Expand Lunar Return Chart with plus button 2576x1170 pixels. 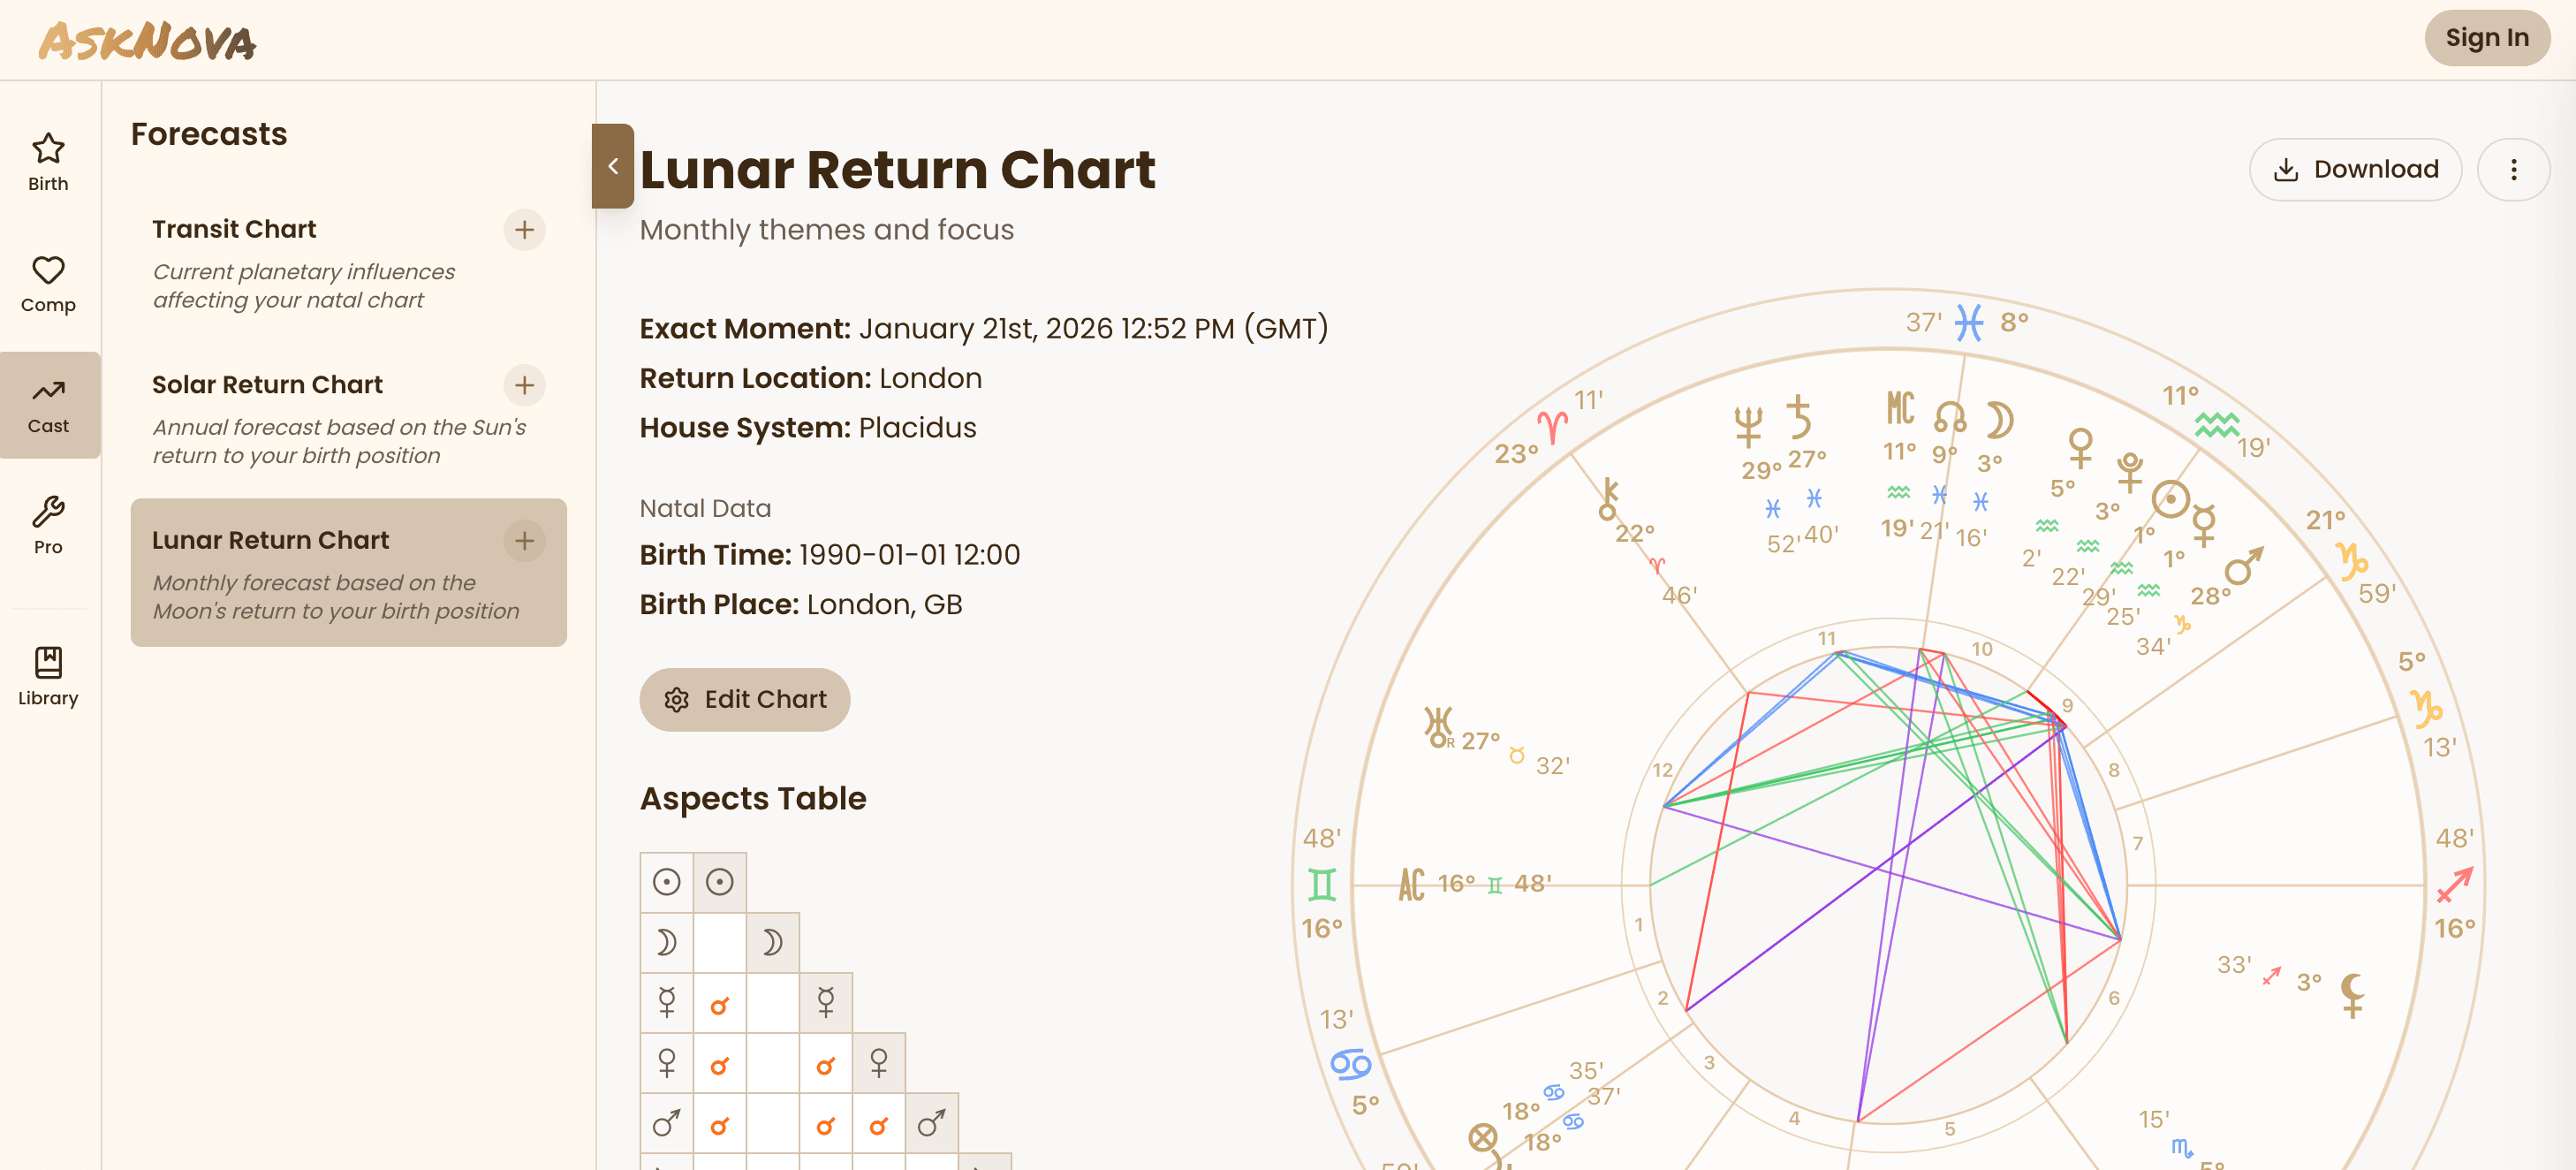(x=524, y=541)
